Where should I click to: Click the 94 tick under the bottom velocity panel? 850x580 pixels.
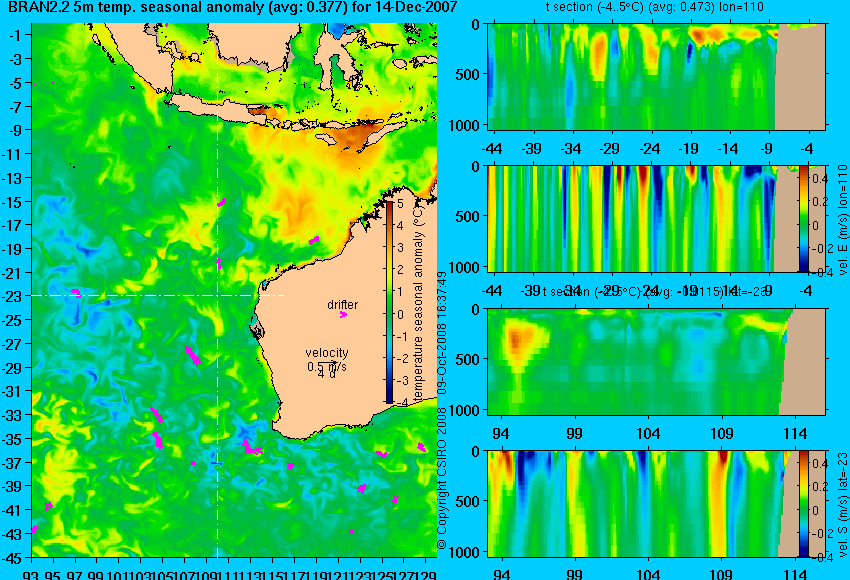click(502, 574)
